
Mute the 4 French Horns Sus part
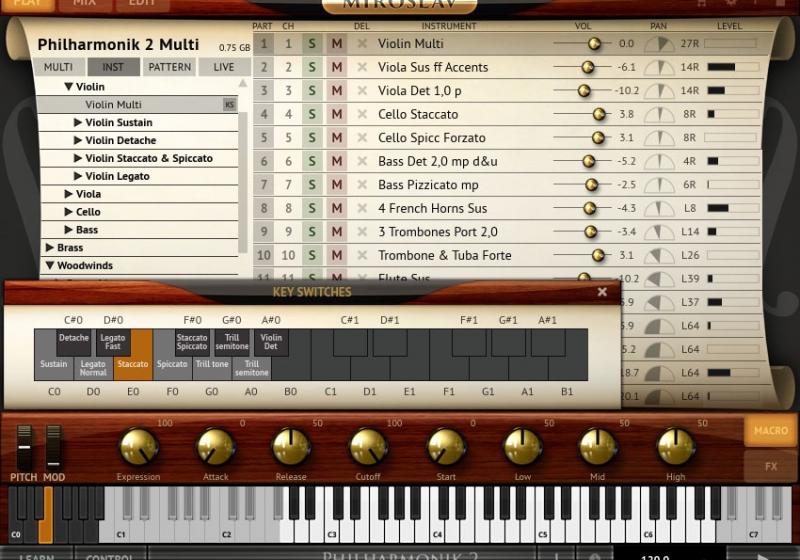click(x=337, y=209)
